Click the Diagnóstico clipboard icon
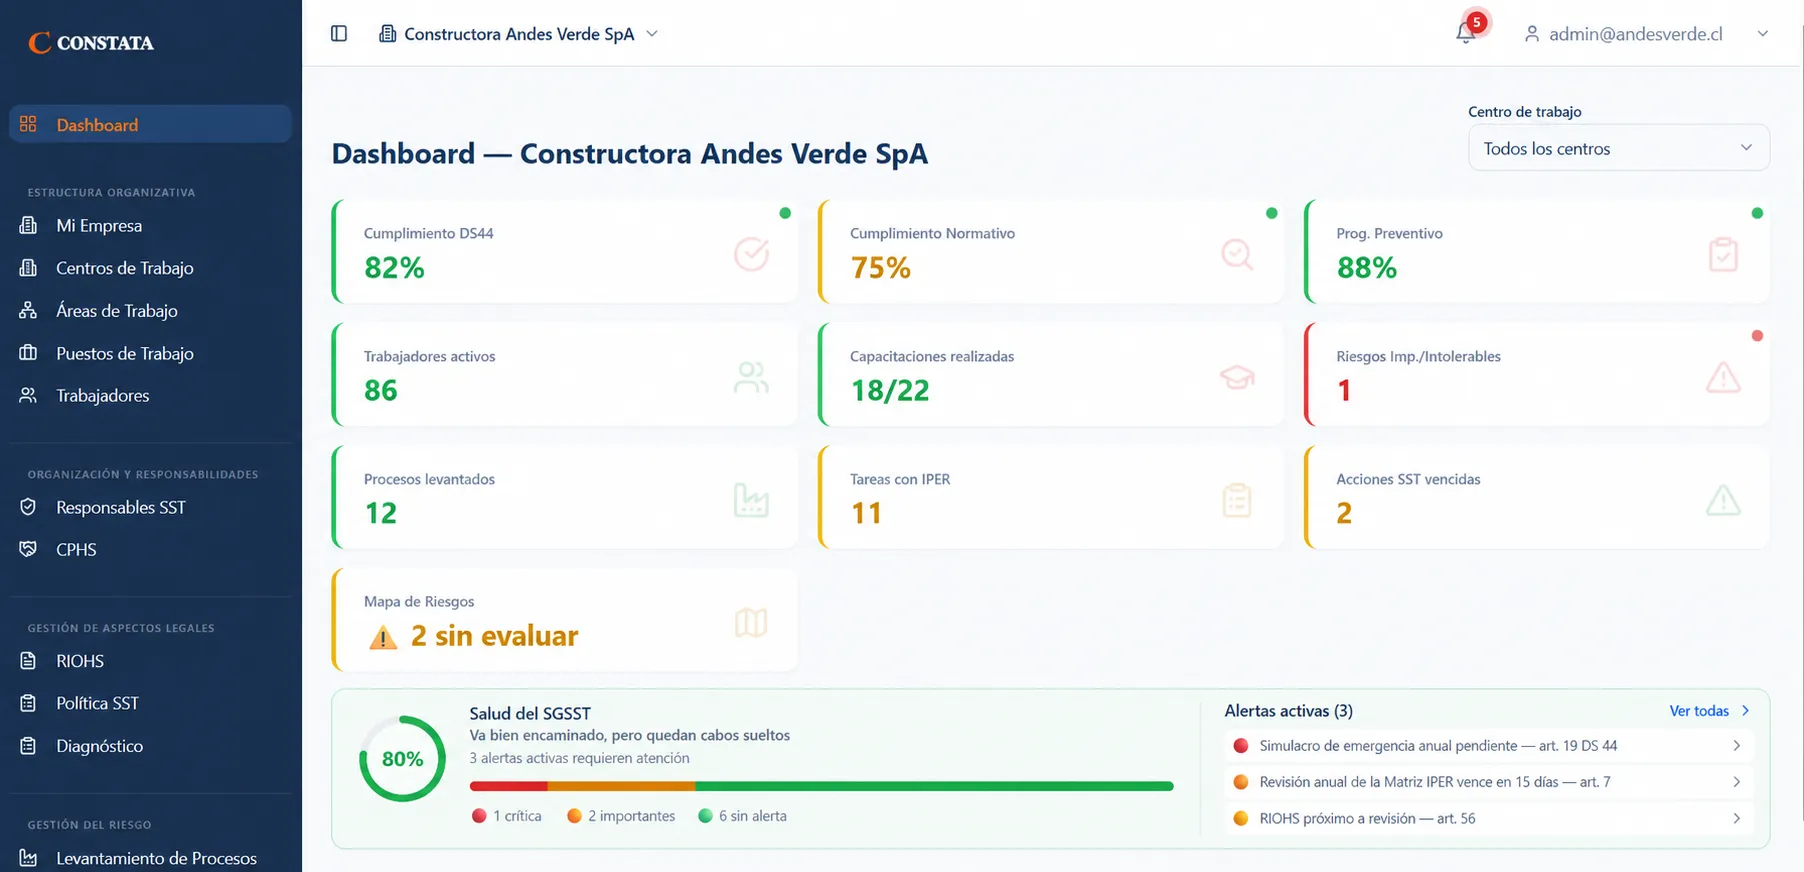Image resolution: width=1804 pixels, height=872 pixels. pyautogui.click(x=28, y=746)
